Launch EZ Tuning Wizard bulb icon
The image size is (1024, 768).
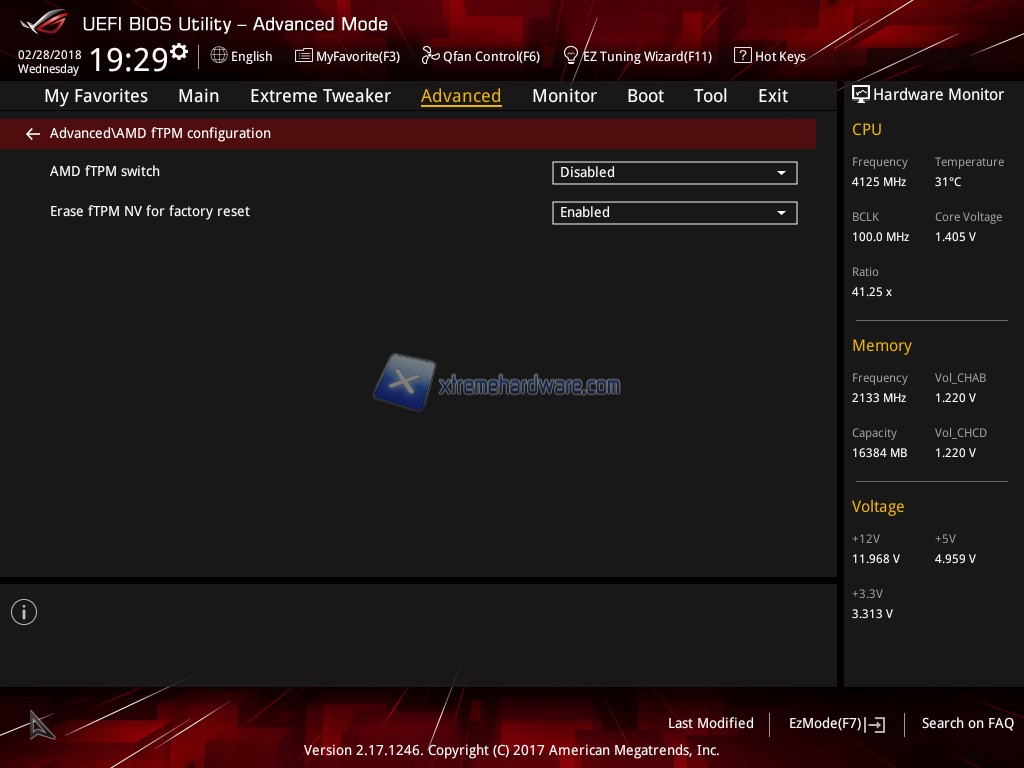click(571, 55)
